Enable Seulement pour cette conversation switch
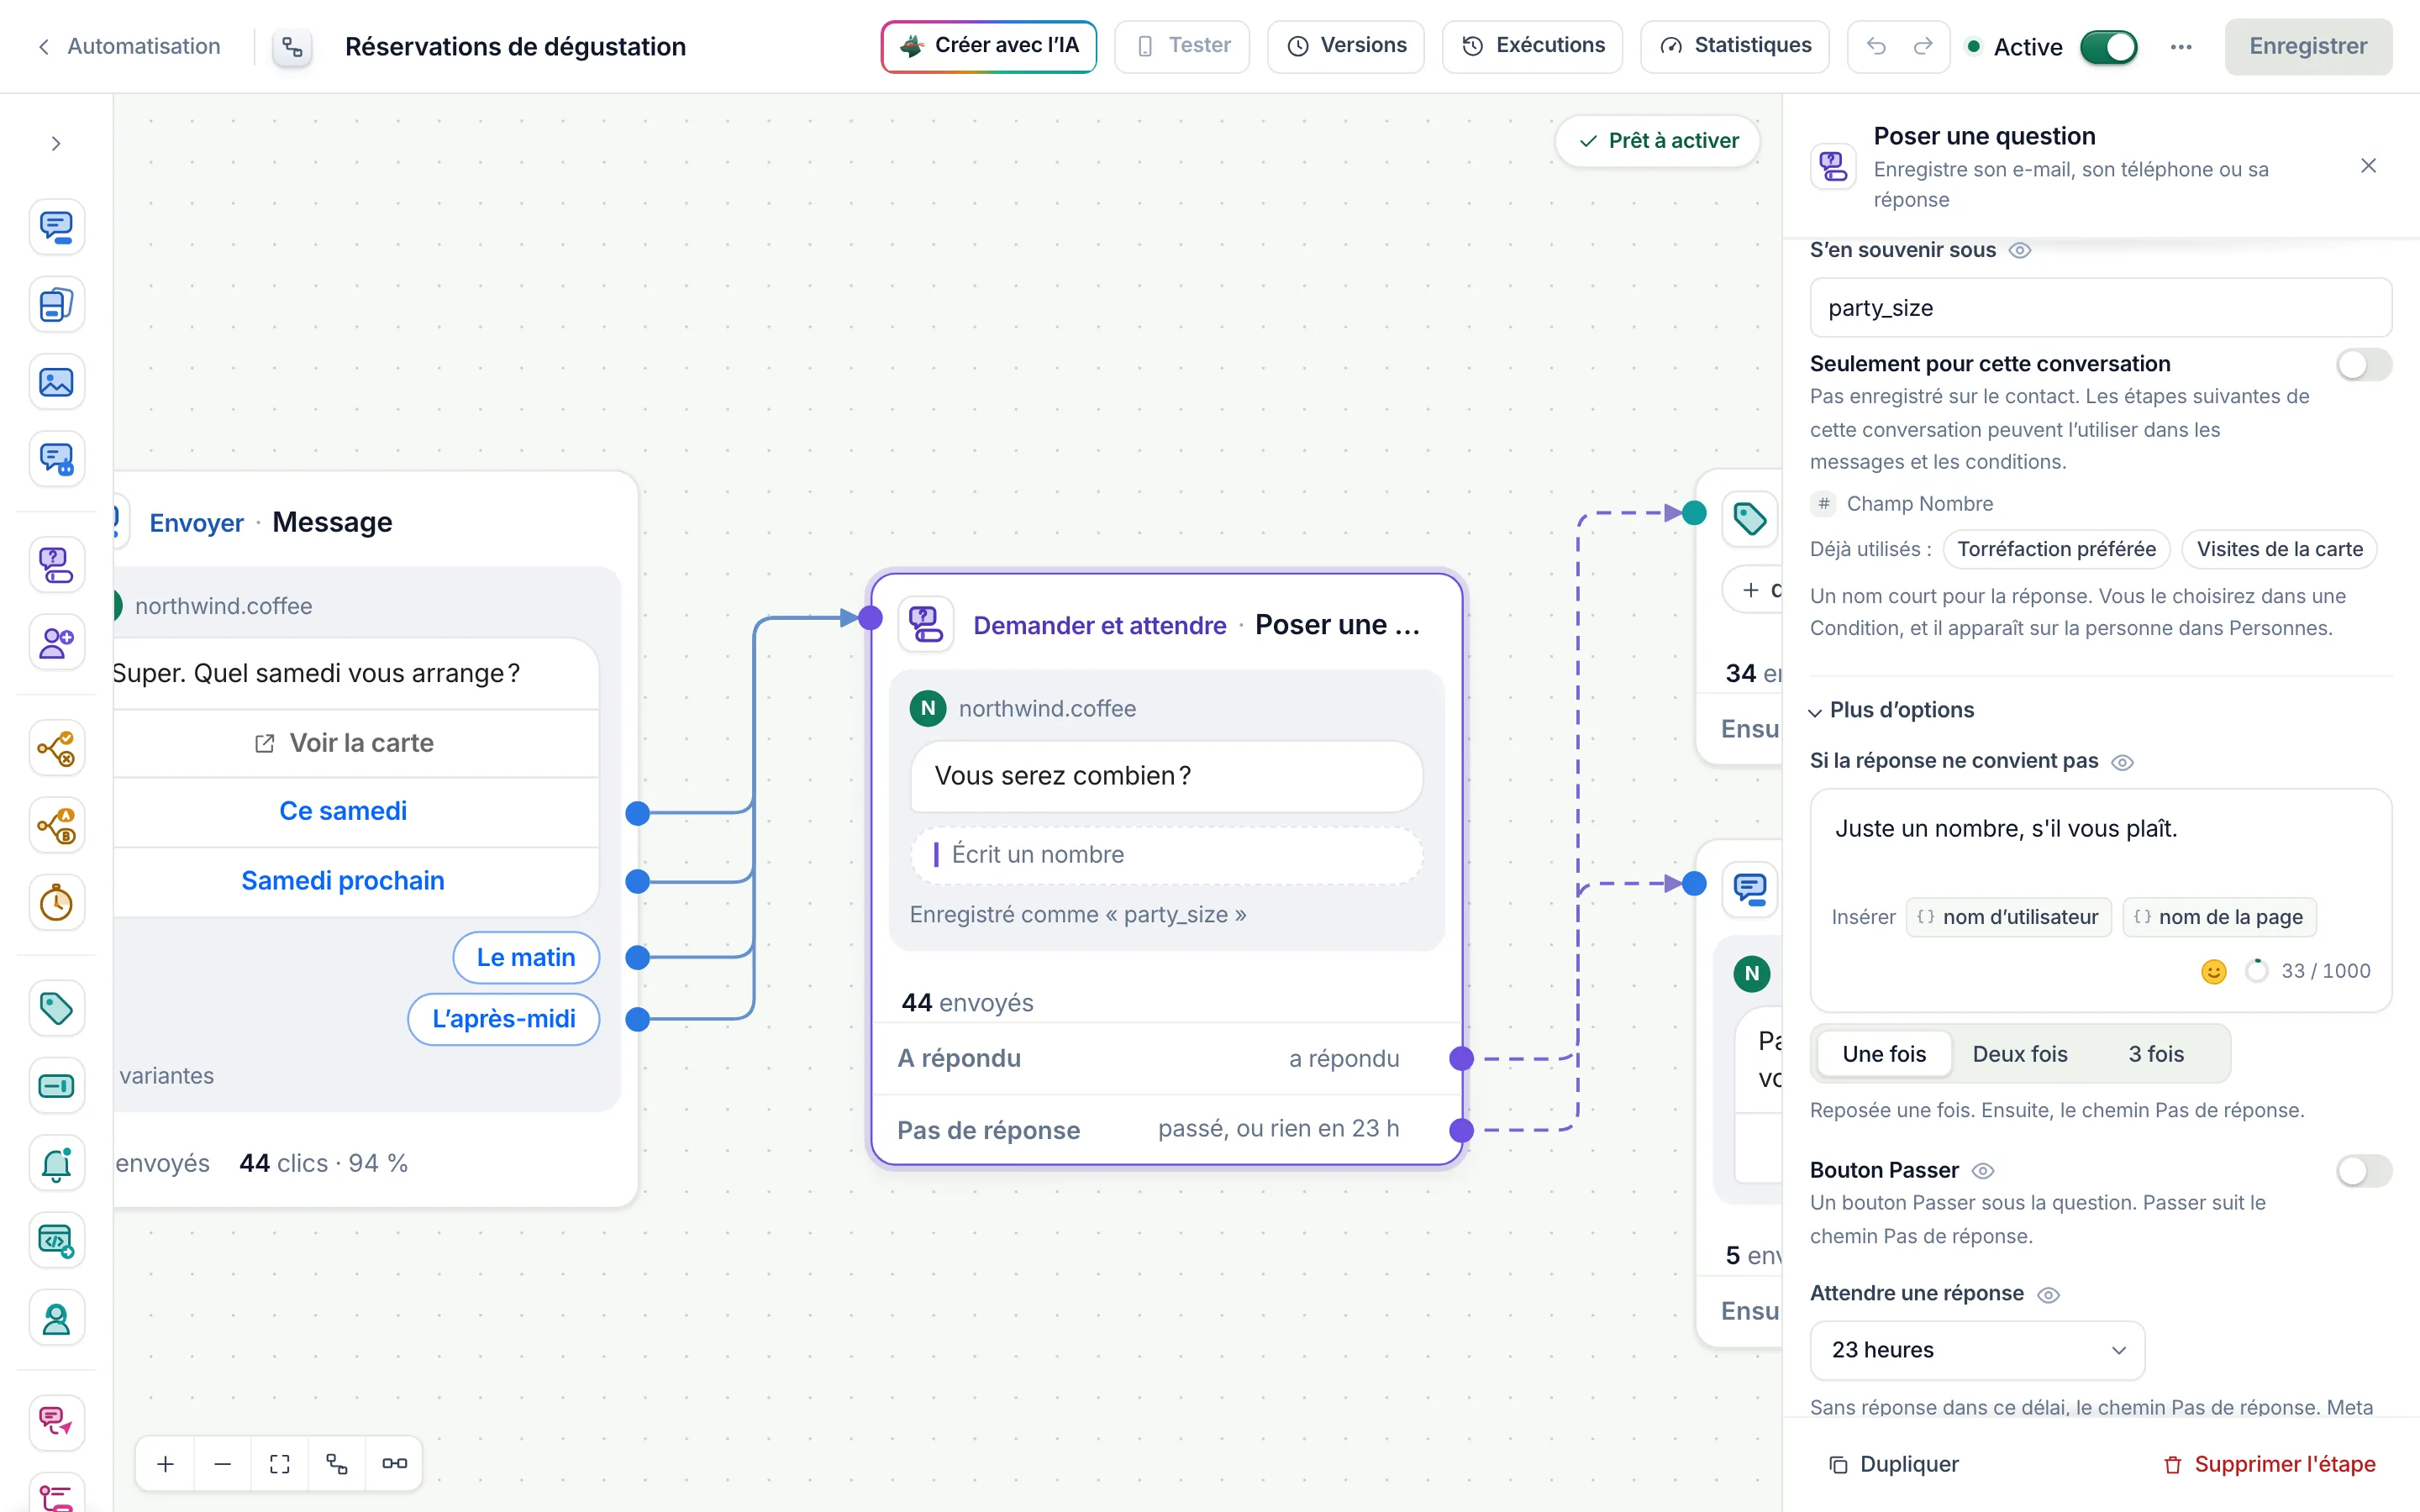2420x1512 pixels. [x=2364, y=365]
